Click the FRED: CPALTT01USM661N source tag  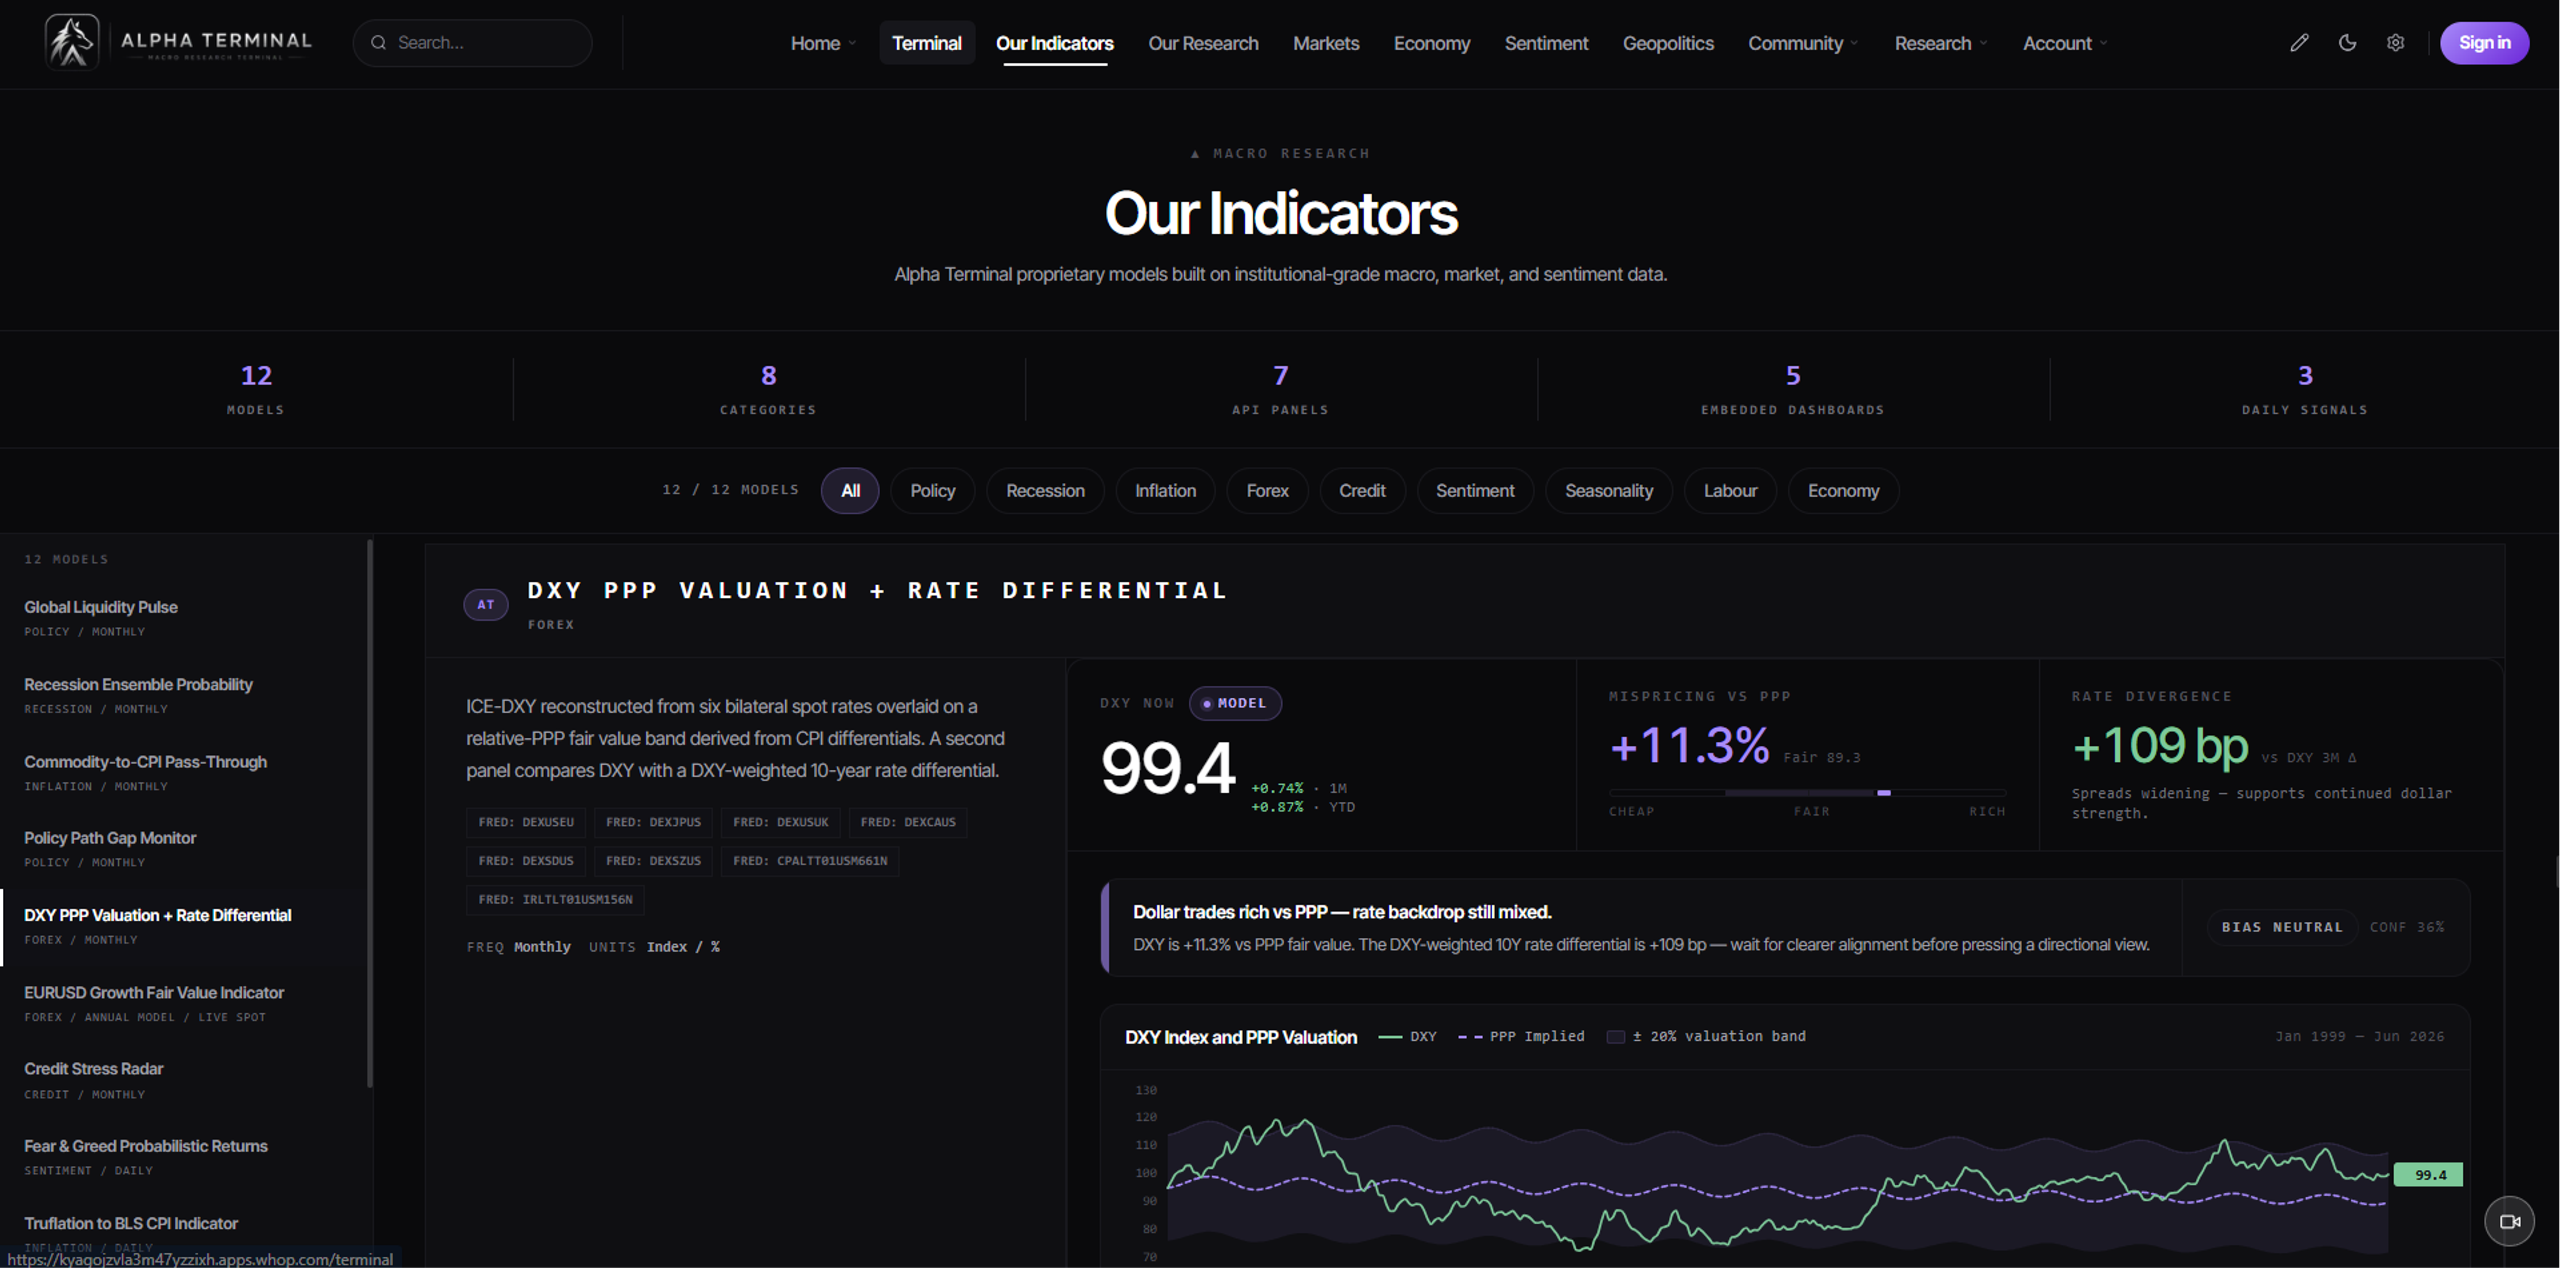coord(810,861)
